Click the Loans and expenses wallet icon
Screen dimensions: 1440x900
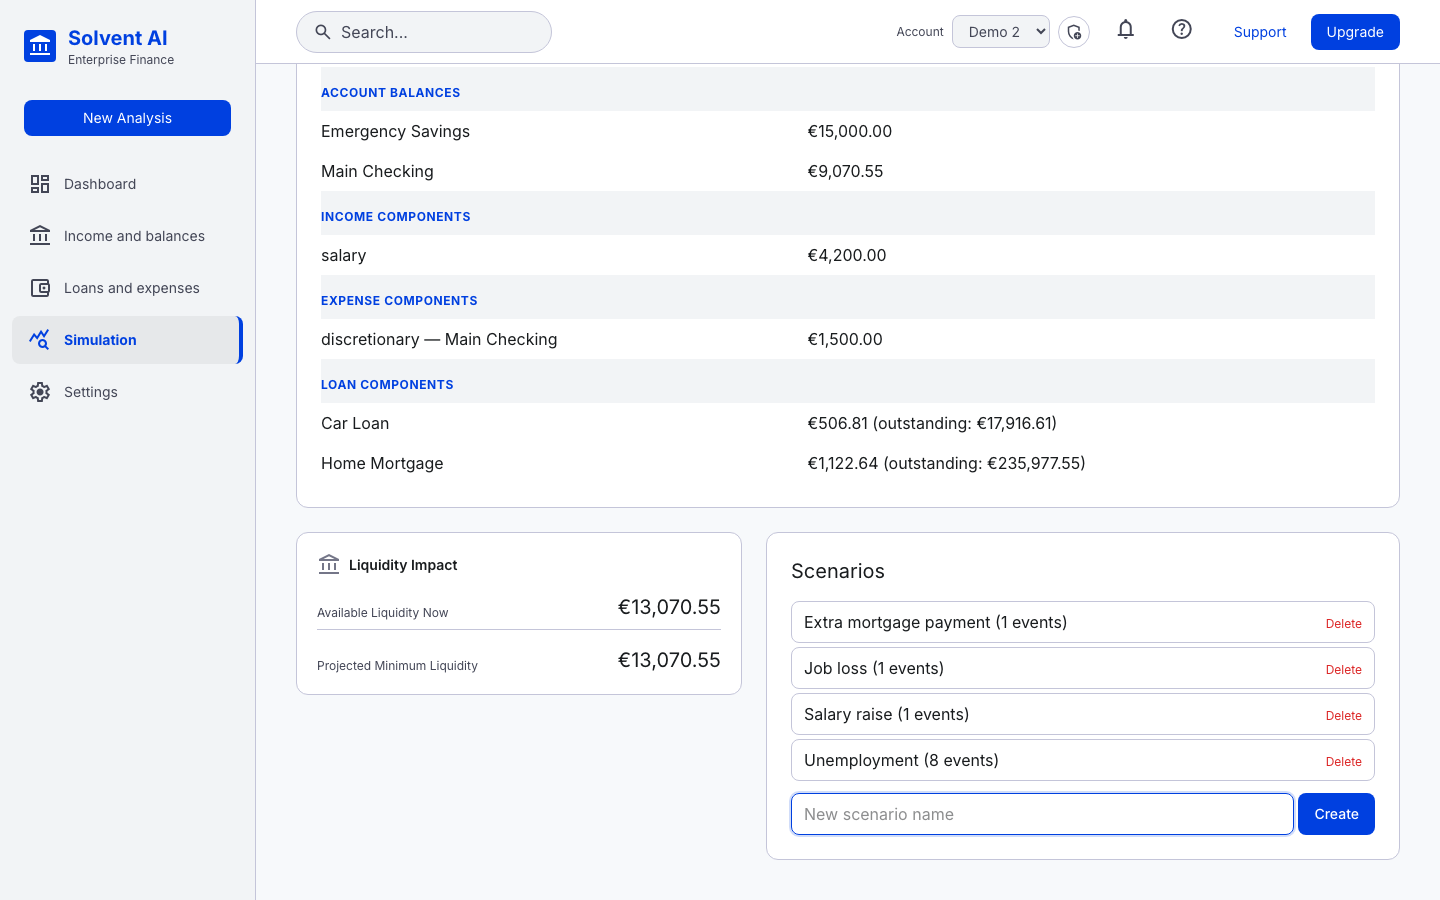[40, 288]
